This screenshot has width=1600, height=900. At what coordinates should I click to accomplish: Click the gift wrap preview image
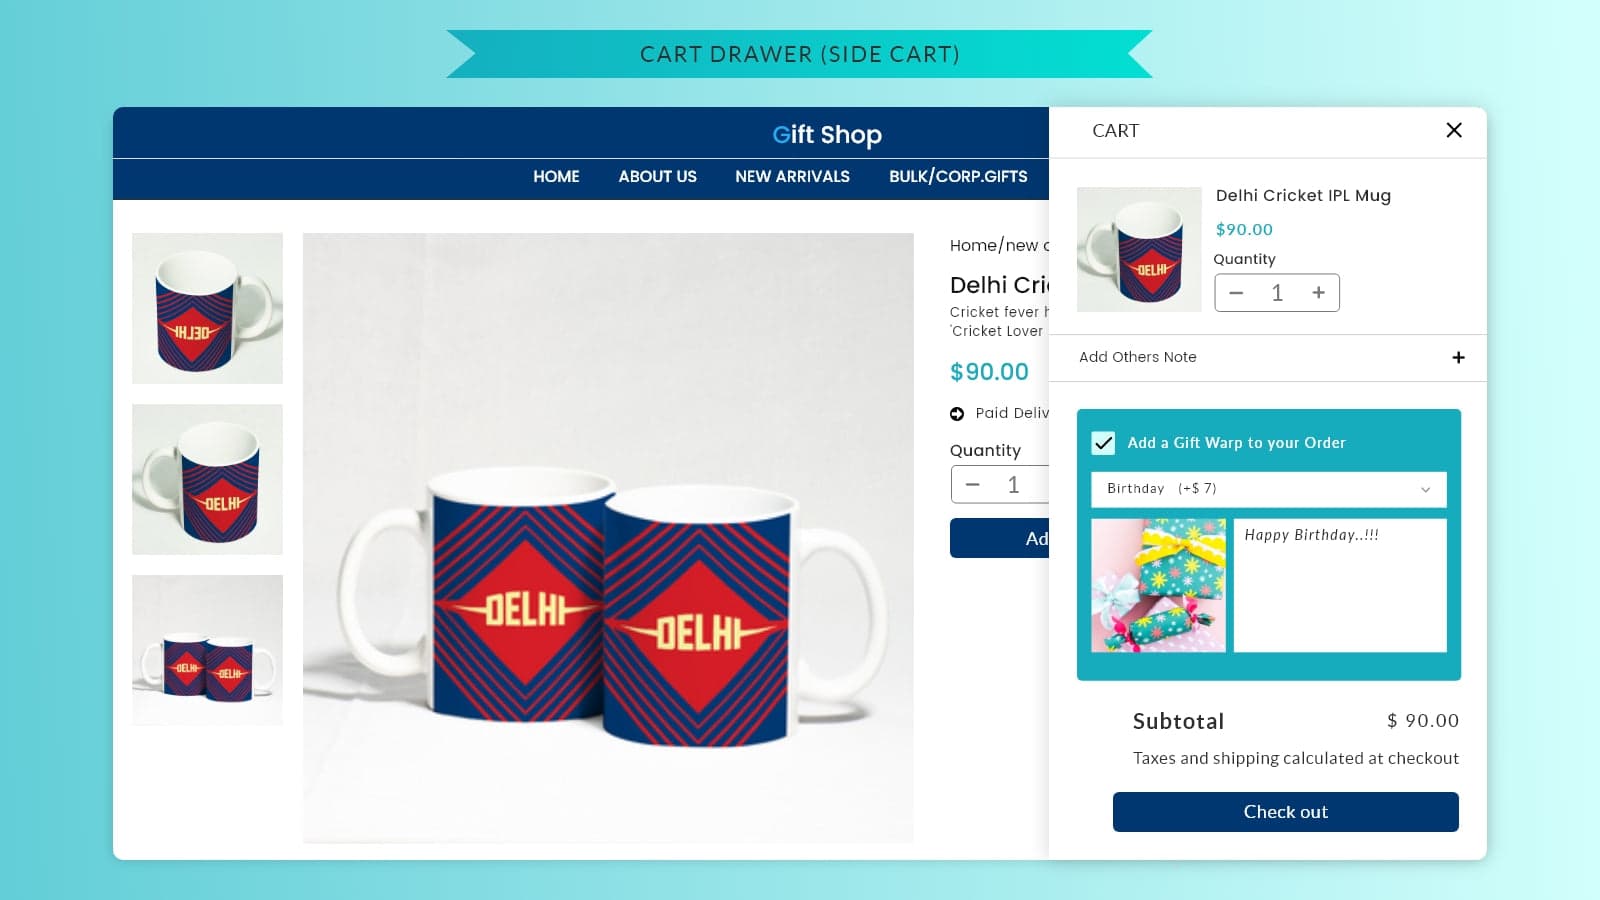(1158, 585)
